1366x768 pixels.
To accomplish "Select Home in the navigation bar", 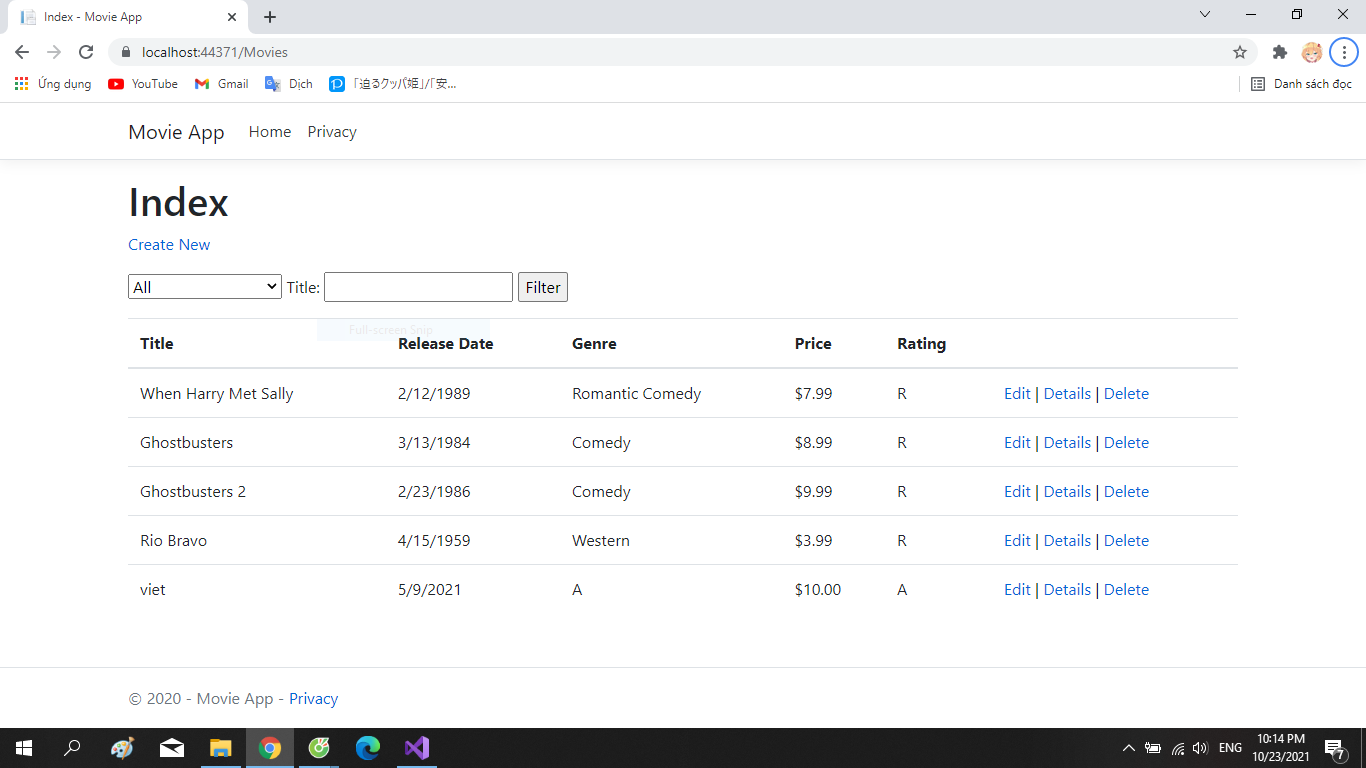I will (269, 131).
